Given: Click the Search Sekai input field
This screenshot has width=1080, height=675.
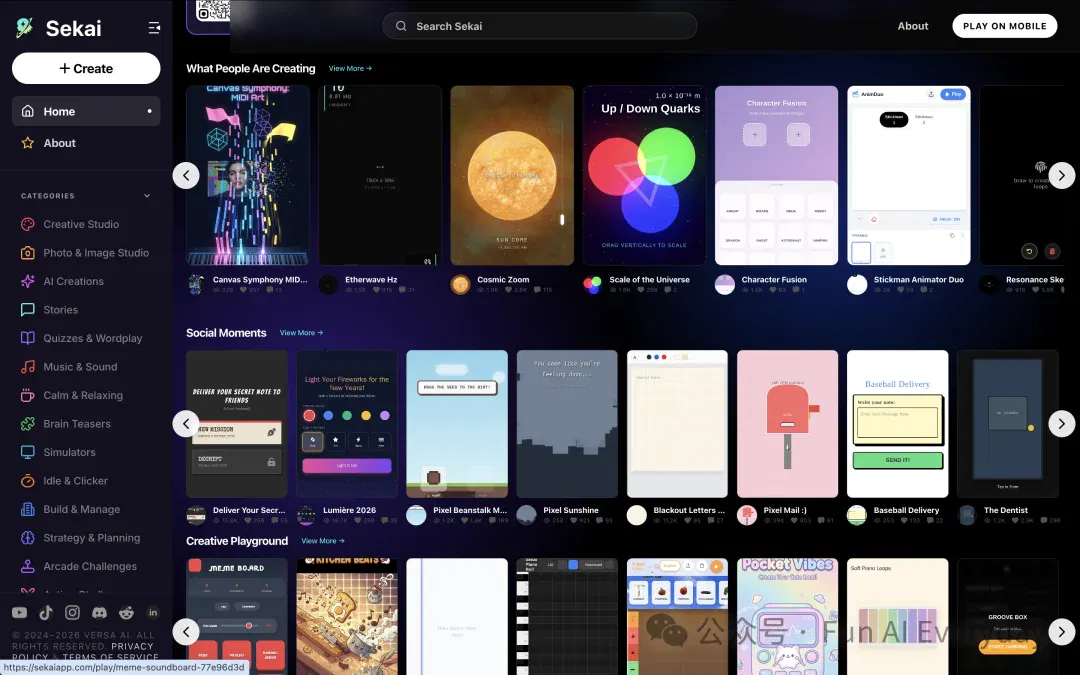Looking at the screenshot, I should (539, 26).
